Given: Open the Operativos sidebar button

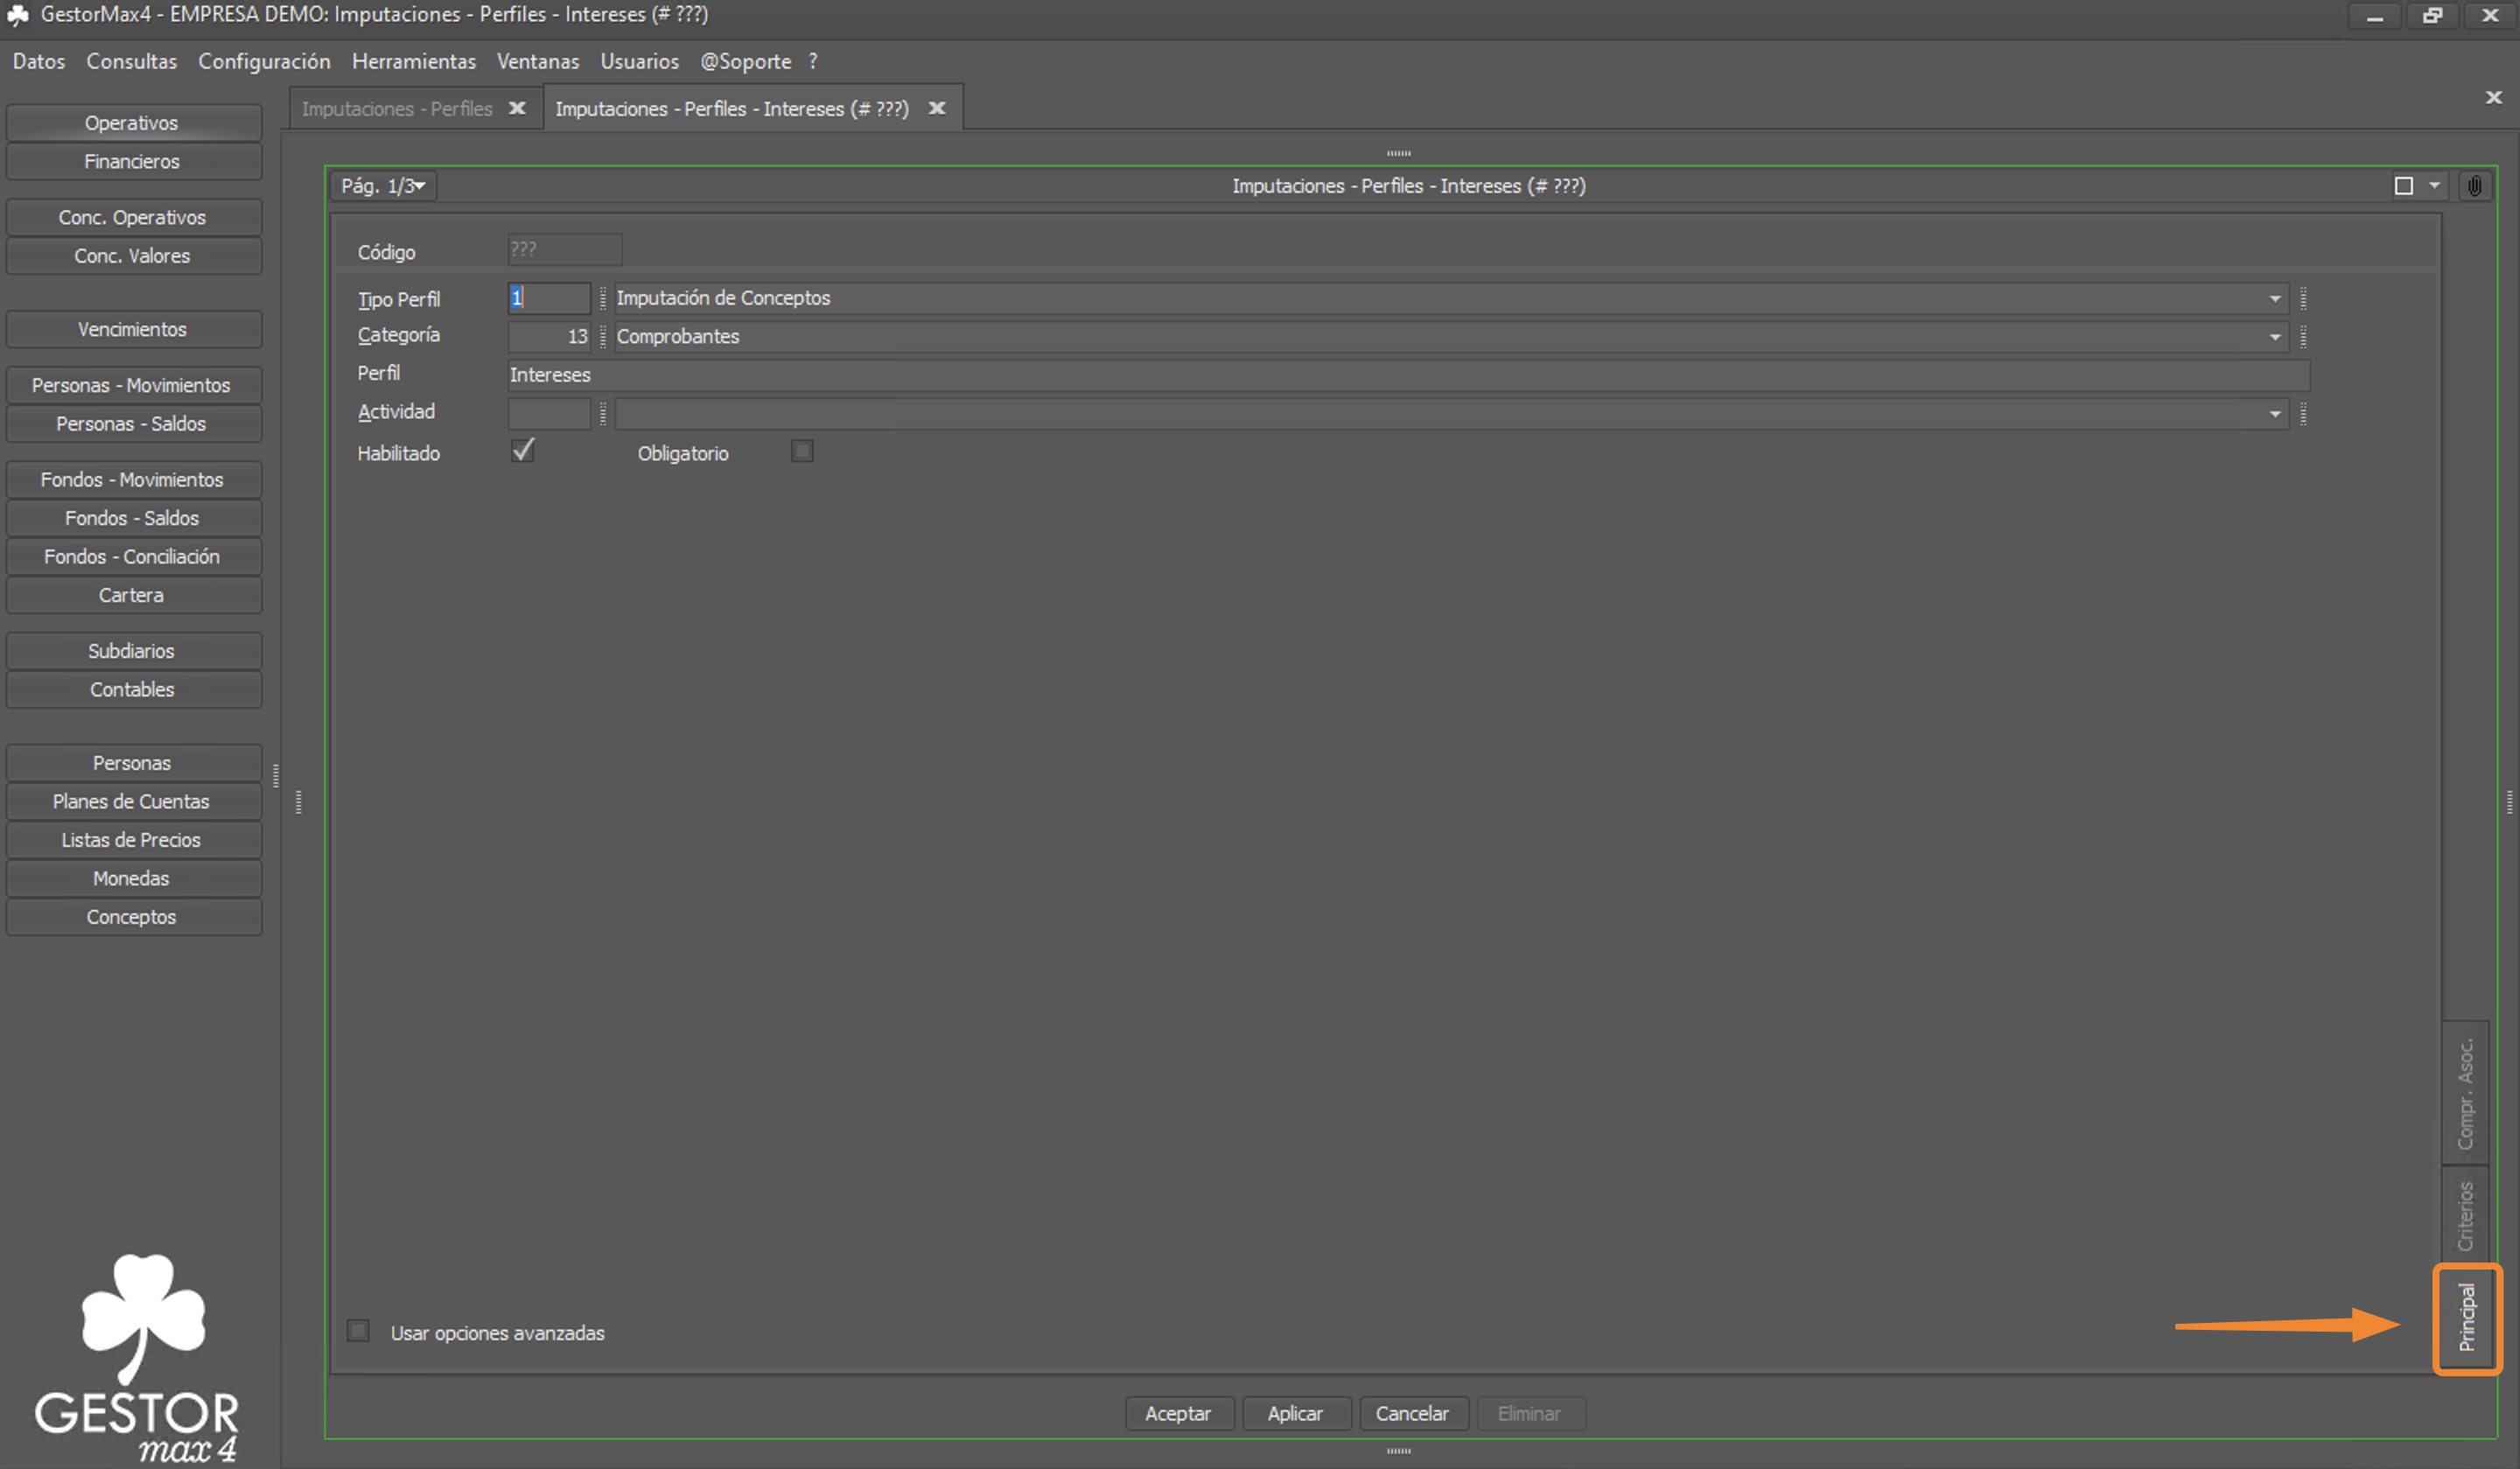Looking at the screenshot, I should 132,123.
